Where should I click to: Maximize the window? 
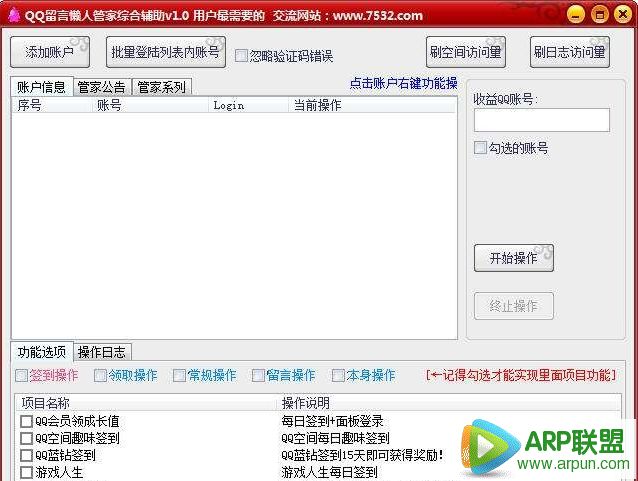[599, 15]
